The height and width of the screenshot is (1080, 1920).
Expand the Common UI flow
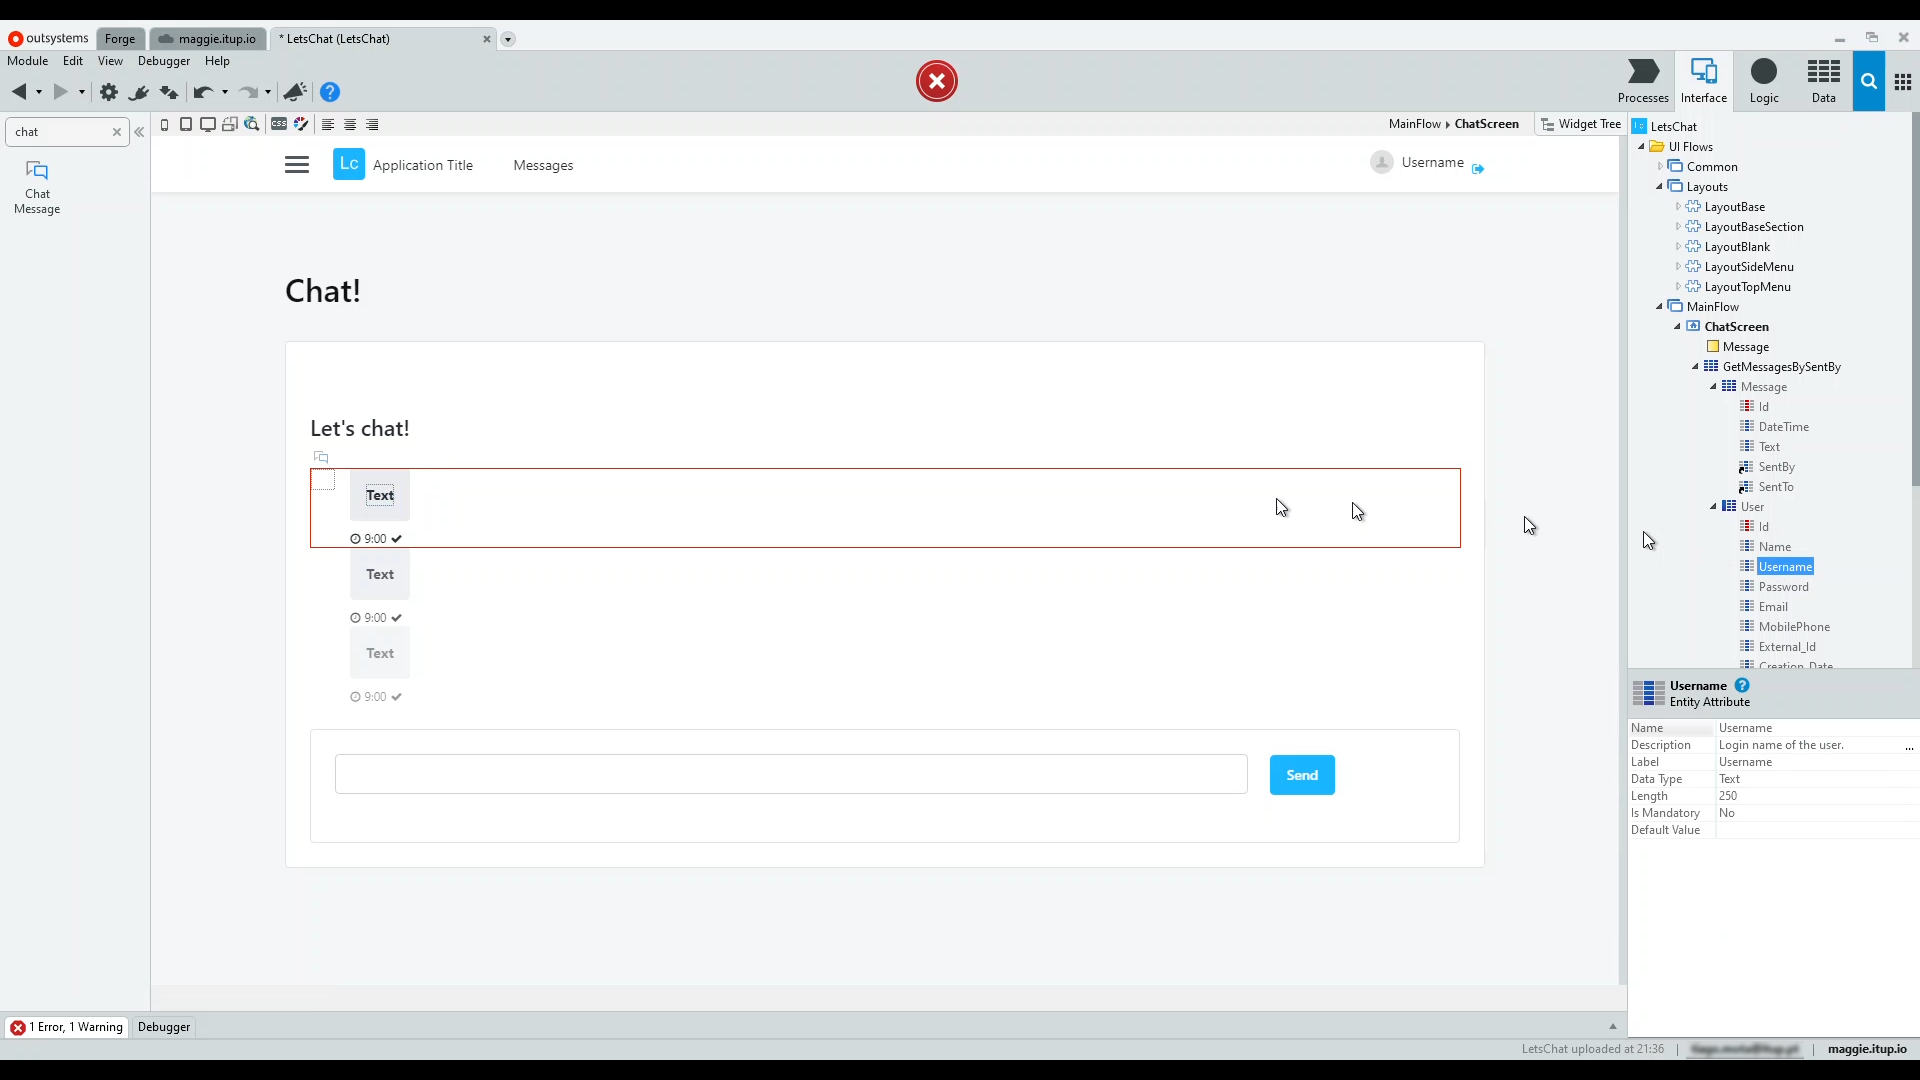1660,167
